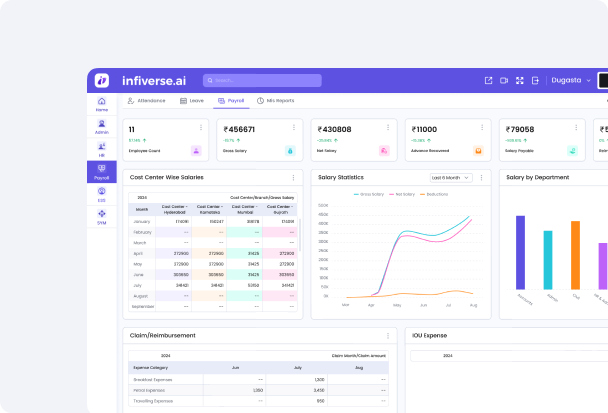
Task: Click the July column in claims table
Action: click(x=298, y=368)
